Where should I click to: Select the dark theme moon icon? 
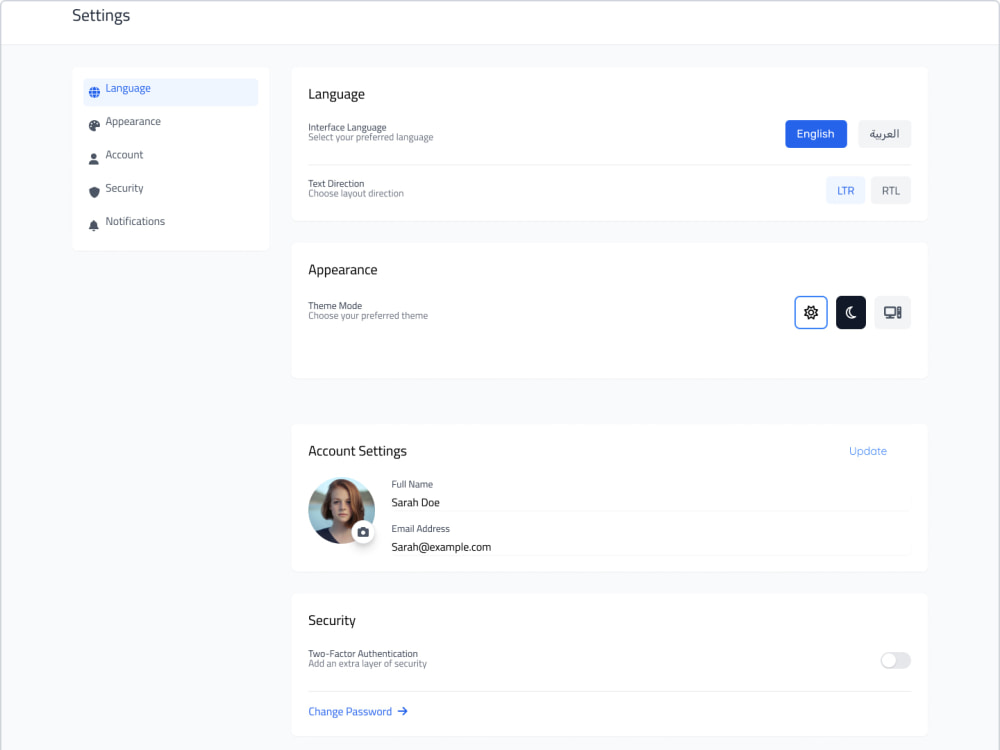click(x=851, y=312)
